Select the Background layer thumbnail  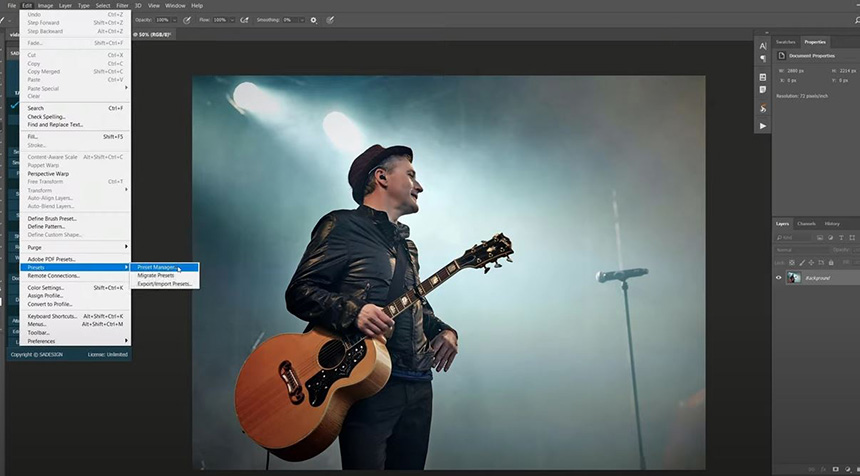coord(794,277)
